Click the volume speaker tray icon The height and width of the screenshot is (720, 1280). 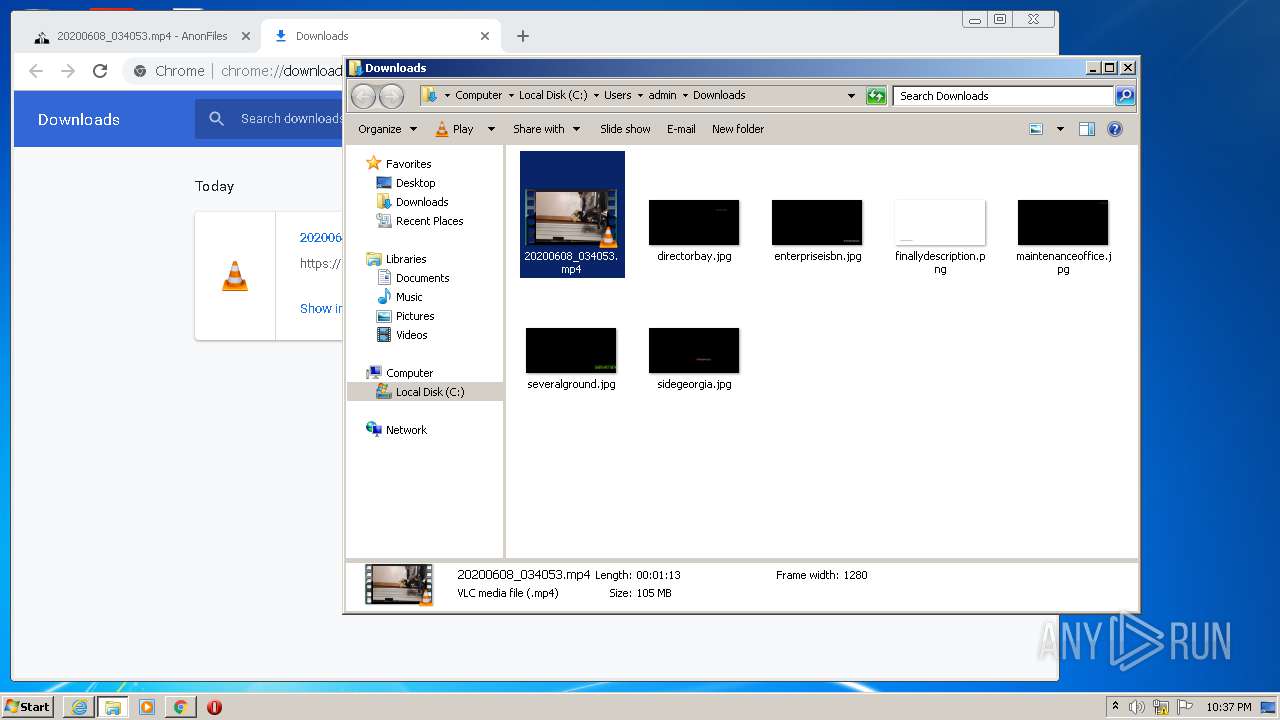tap(1137, 707)
